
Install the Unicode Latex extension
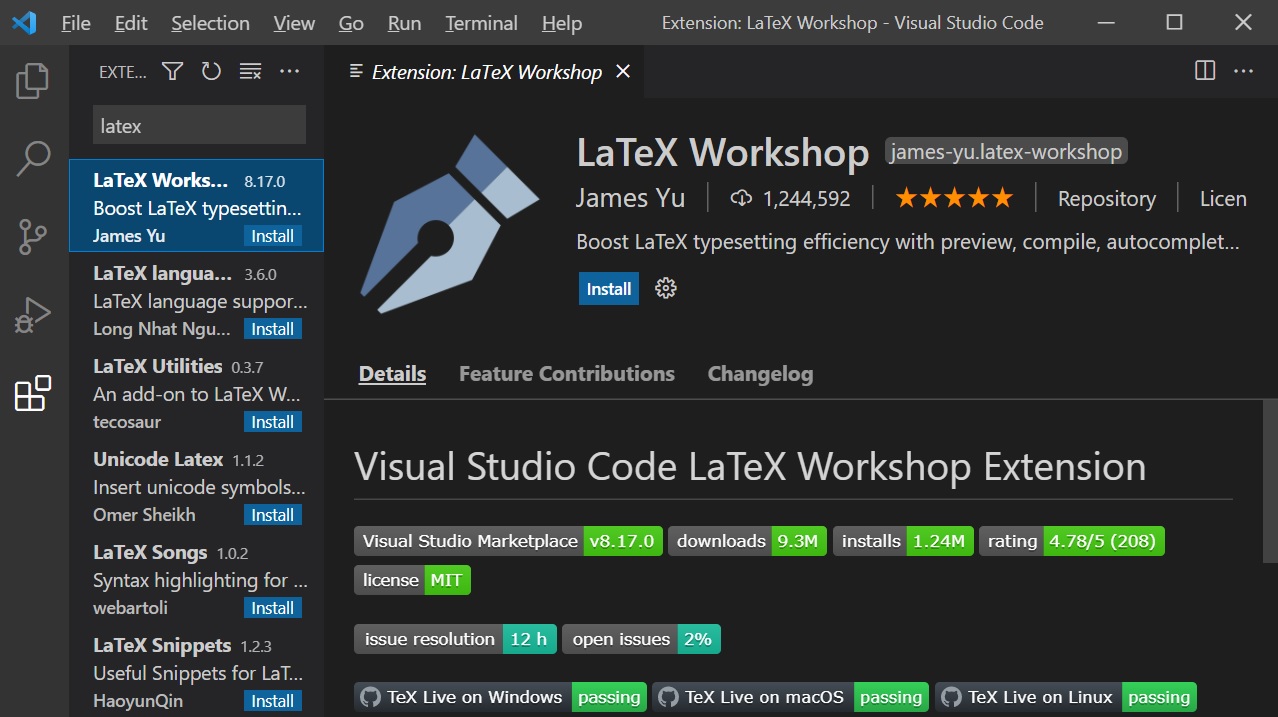[272, 515]
